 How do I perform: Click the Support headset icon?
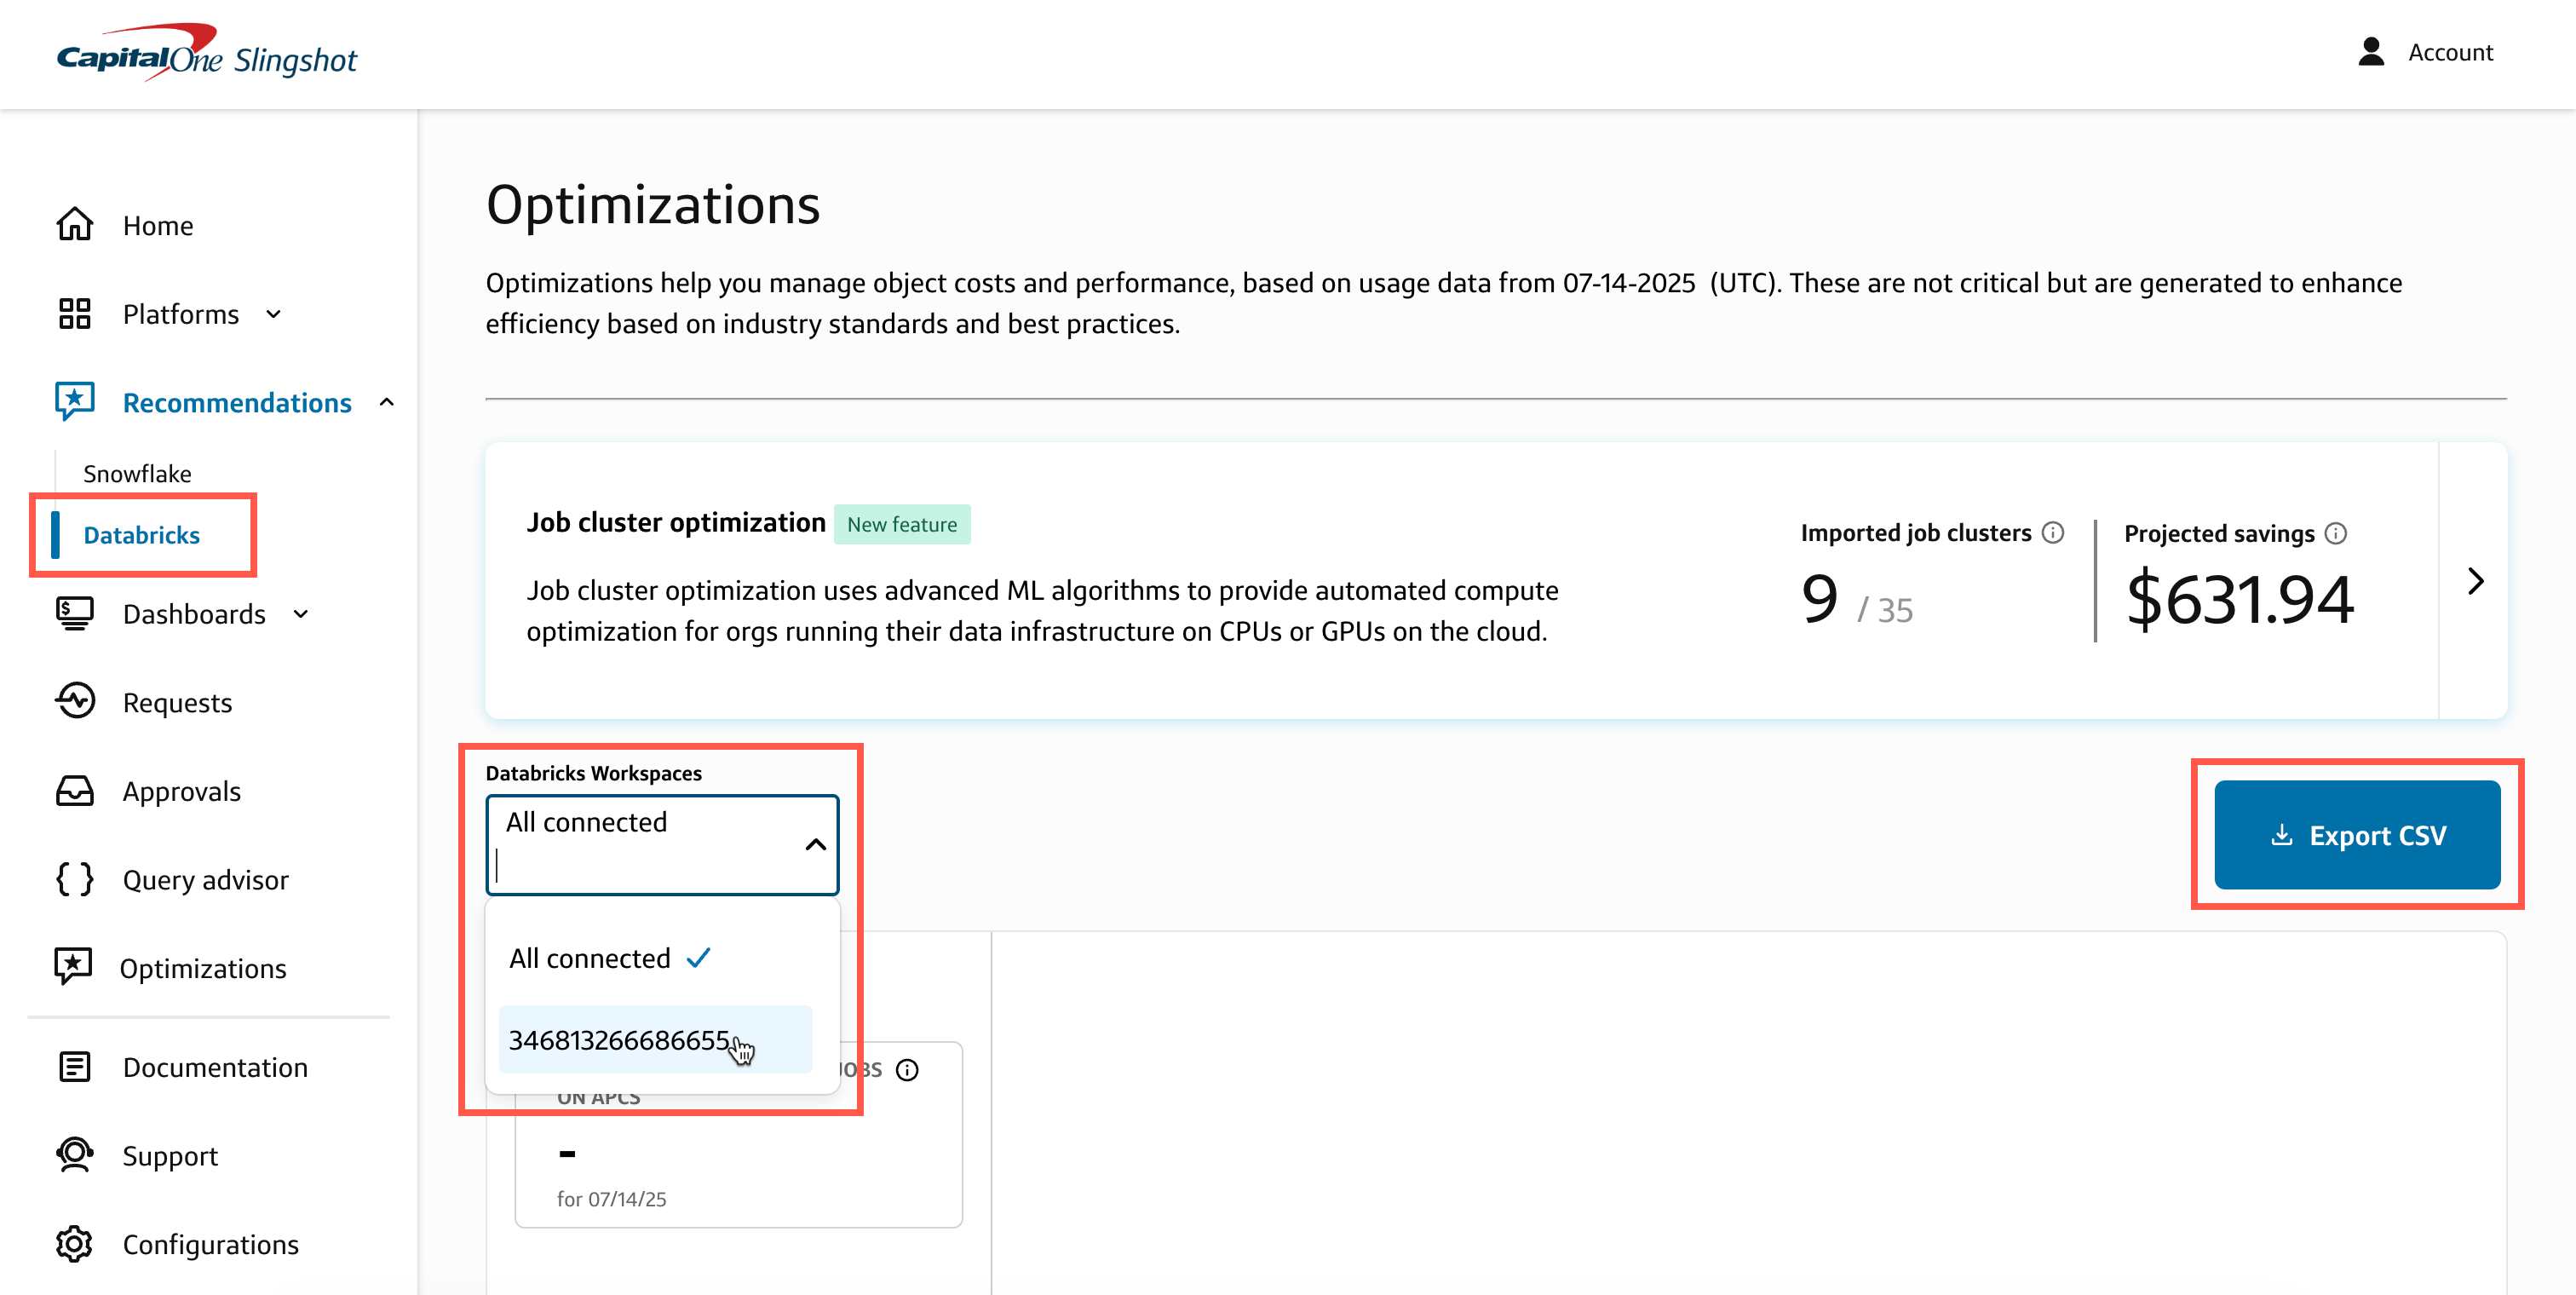click(x=75, y=1155)
